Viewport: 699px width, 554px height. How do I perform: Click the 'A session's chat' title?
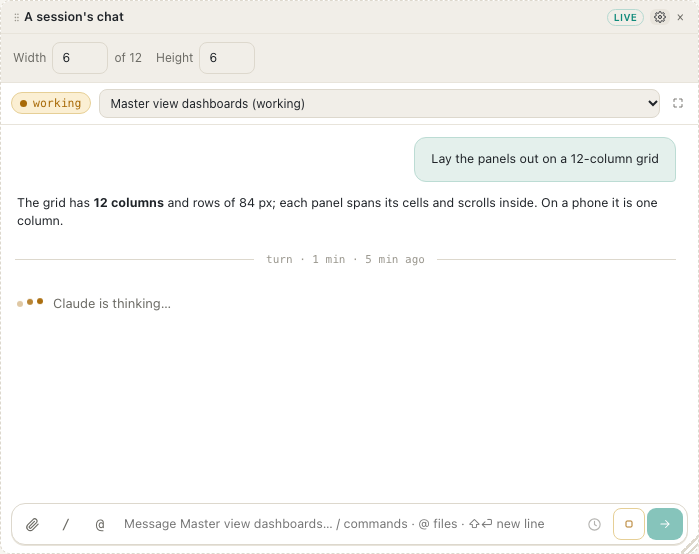click(x=74, y=17)
